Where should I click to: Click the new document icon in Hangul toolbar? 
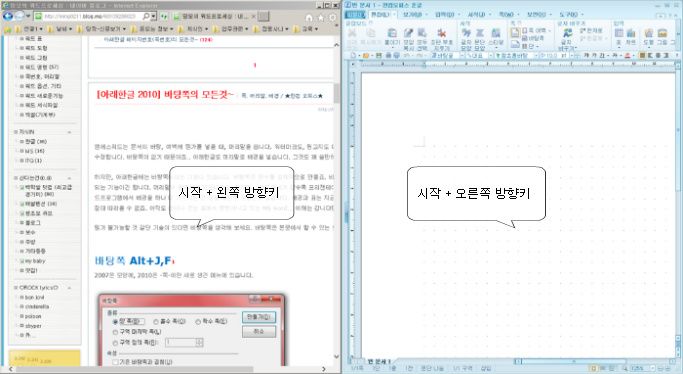354,56
